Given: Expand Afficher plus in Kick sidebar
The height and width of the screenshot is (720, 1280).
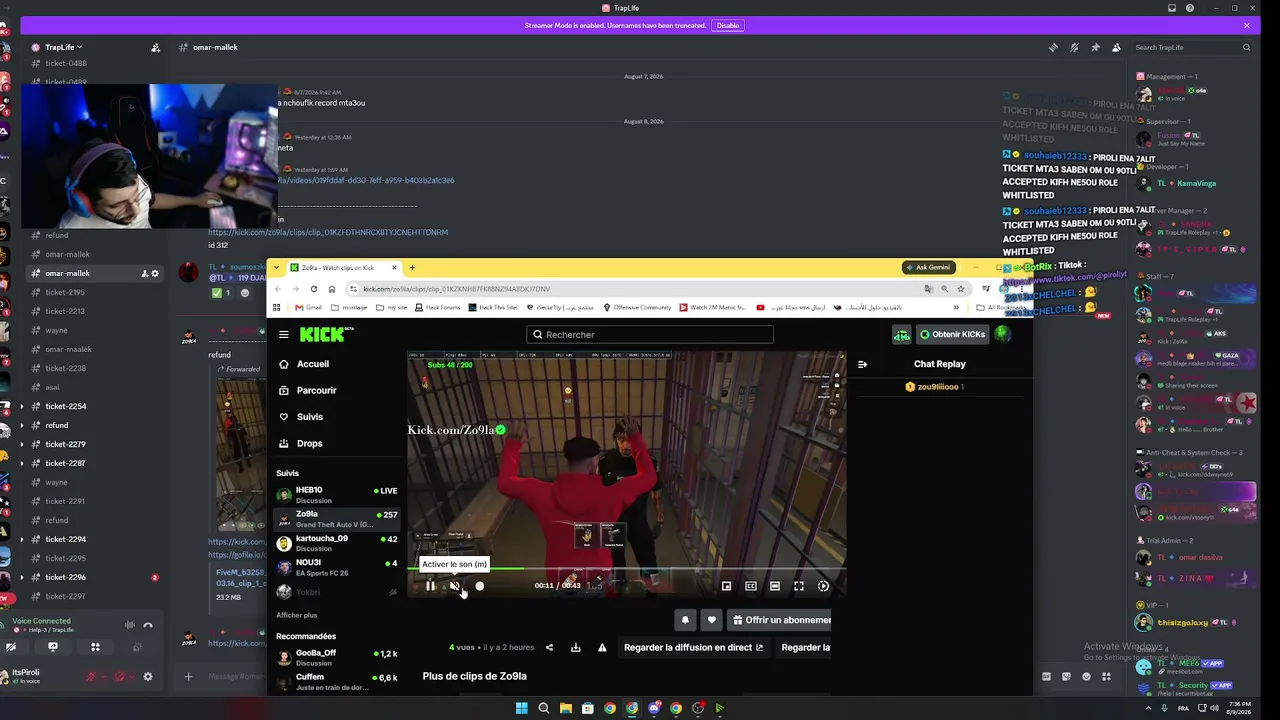Looking at the screenshot, I should (297, 615).
